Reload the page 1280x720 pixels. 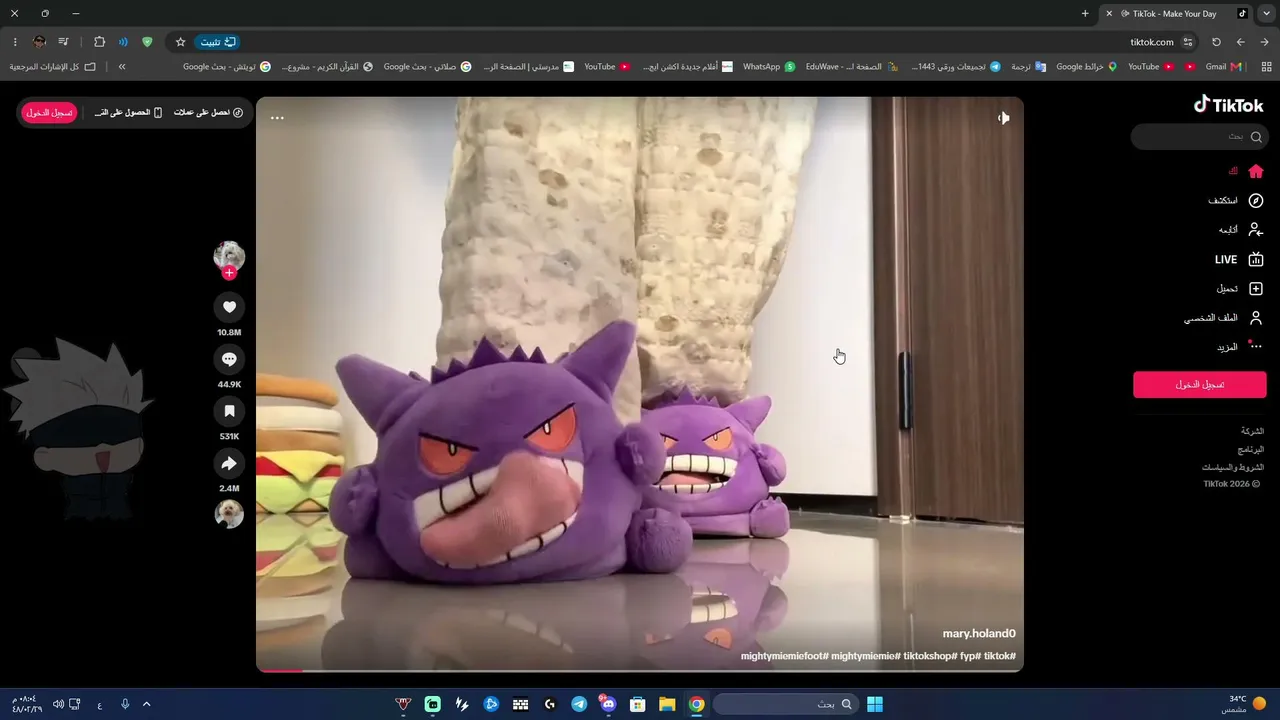point(1216,42)
